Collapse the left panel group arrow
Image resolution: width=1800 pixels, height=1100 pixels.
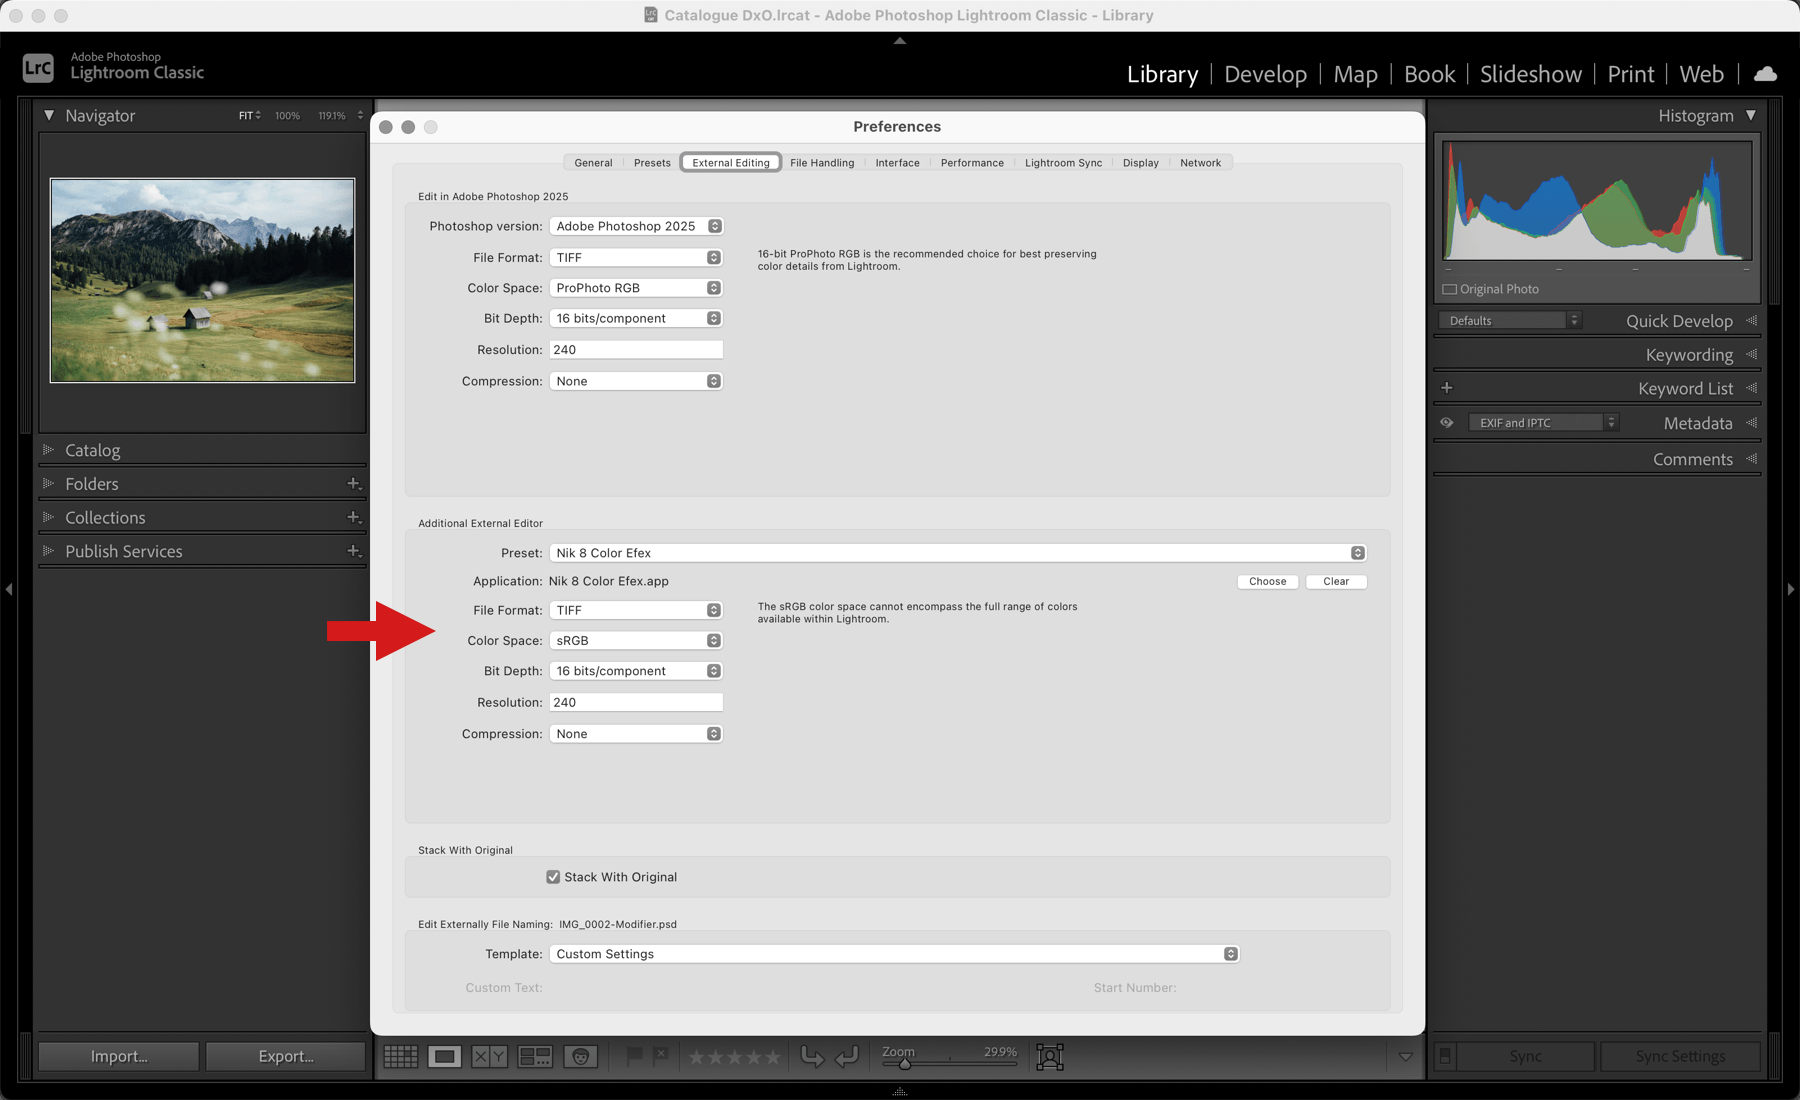(x=9, y=589)
